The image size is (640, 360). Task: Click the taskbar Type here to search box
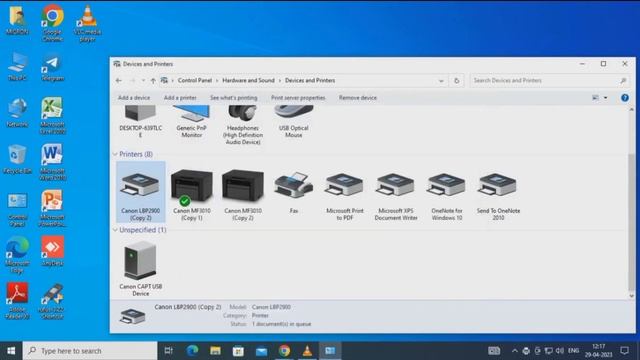pyautogui.click(x=90, y=351)
